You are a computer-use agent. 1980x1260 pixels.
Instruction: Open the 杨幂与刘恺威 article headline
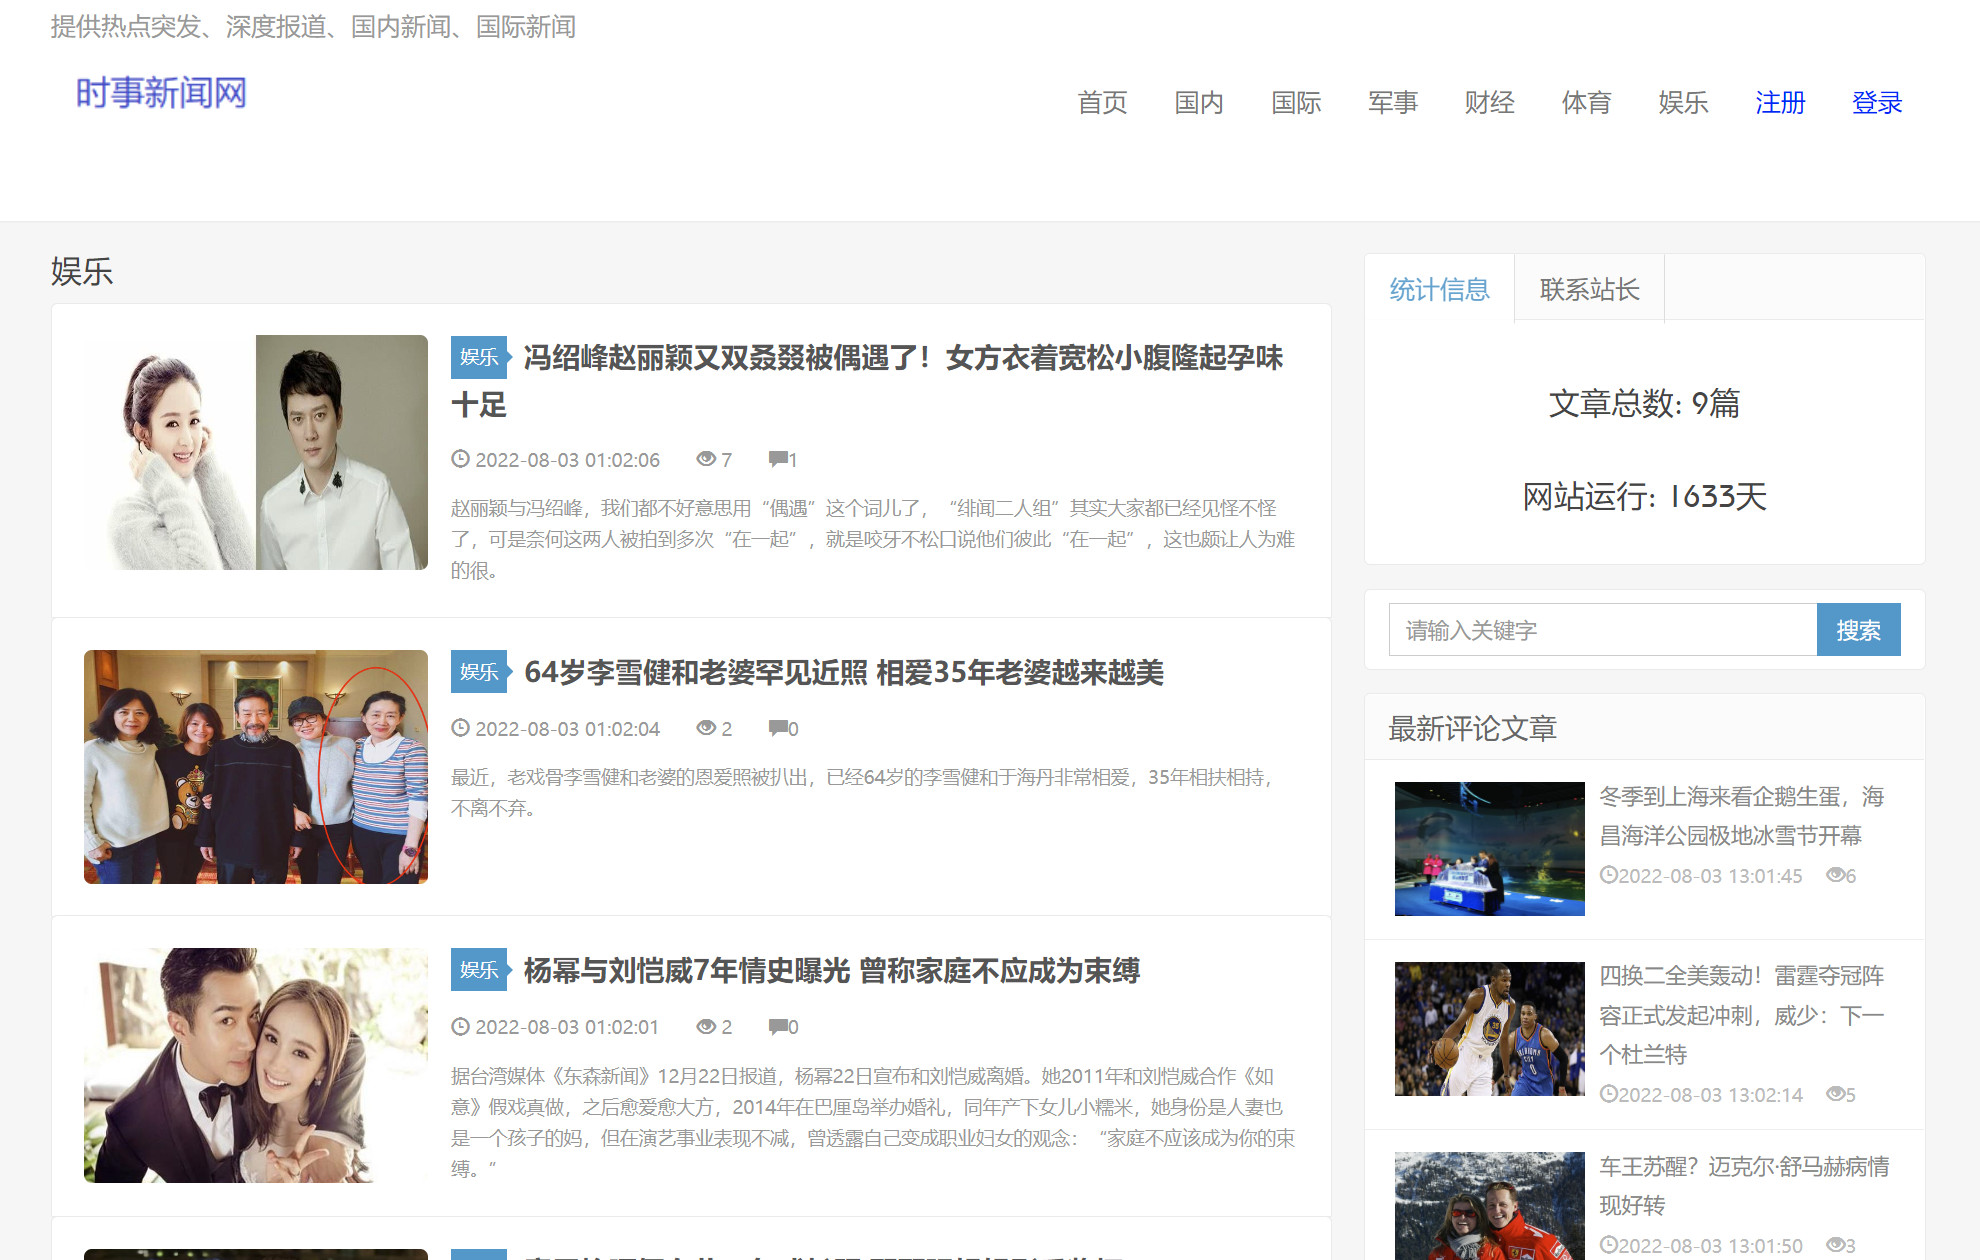click(x=832, y=970)
